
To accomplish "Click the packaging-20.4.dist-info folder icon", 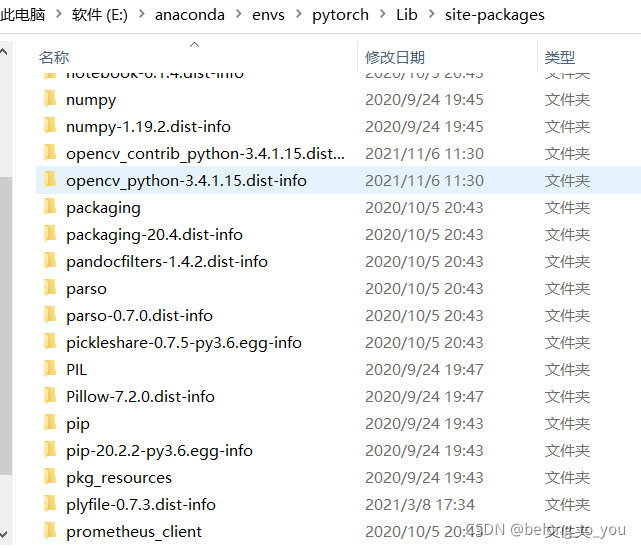I will (50, 234).
